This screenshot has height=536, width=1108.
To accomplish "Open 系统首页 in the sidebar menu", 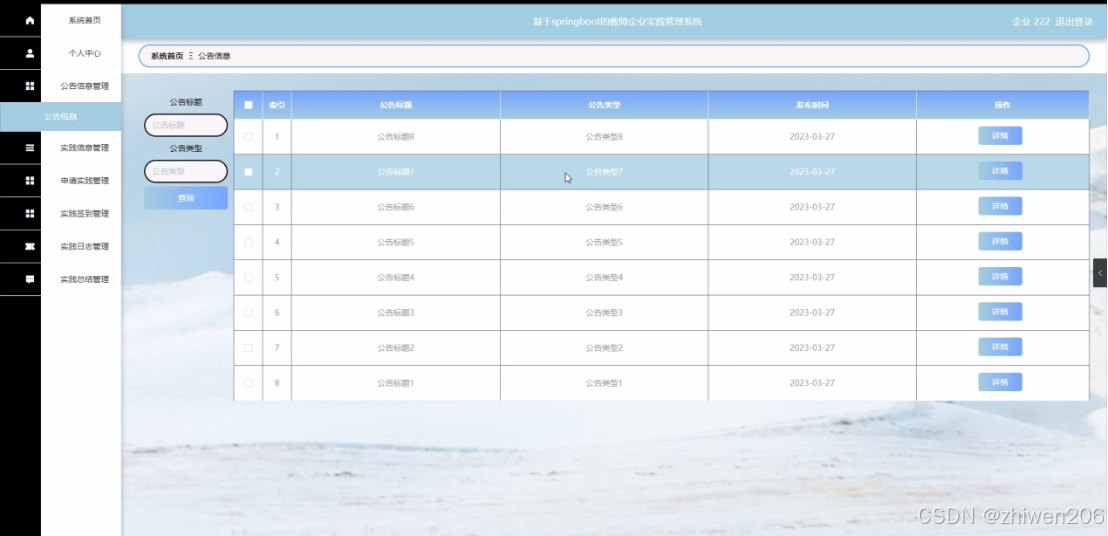I will [85, 20].
